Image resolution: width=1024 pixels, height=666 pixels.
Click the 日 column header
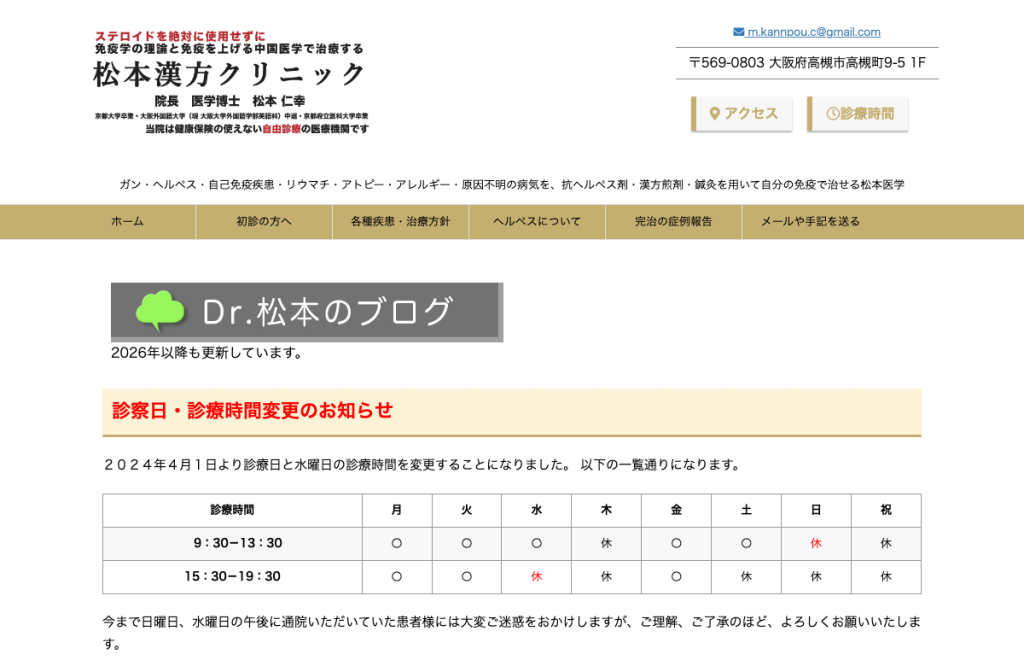(x=816, y=510)
